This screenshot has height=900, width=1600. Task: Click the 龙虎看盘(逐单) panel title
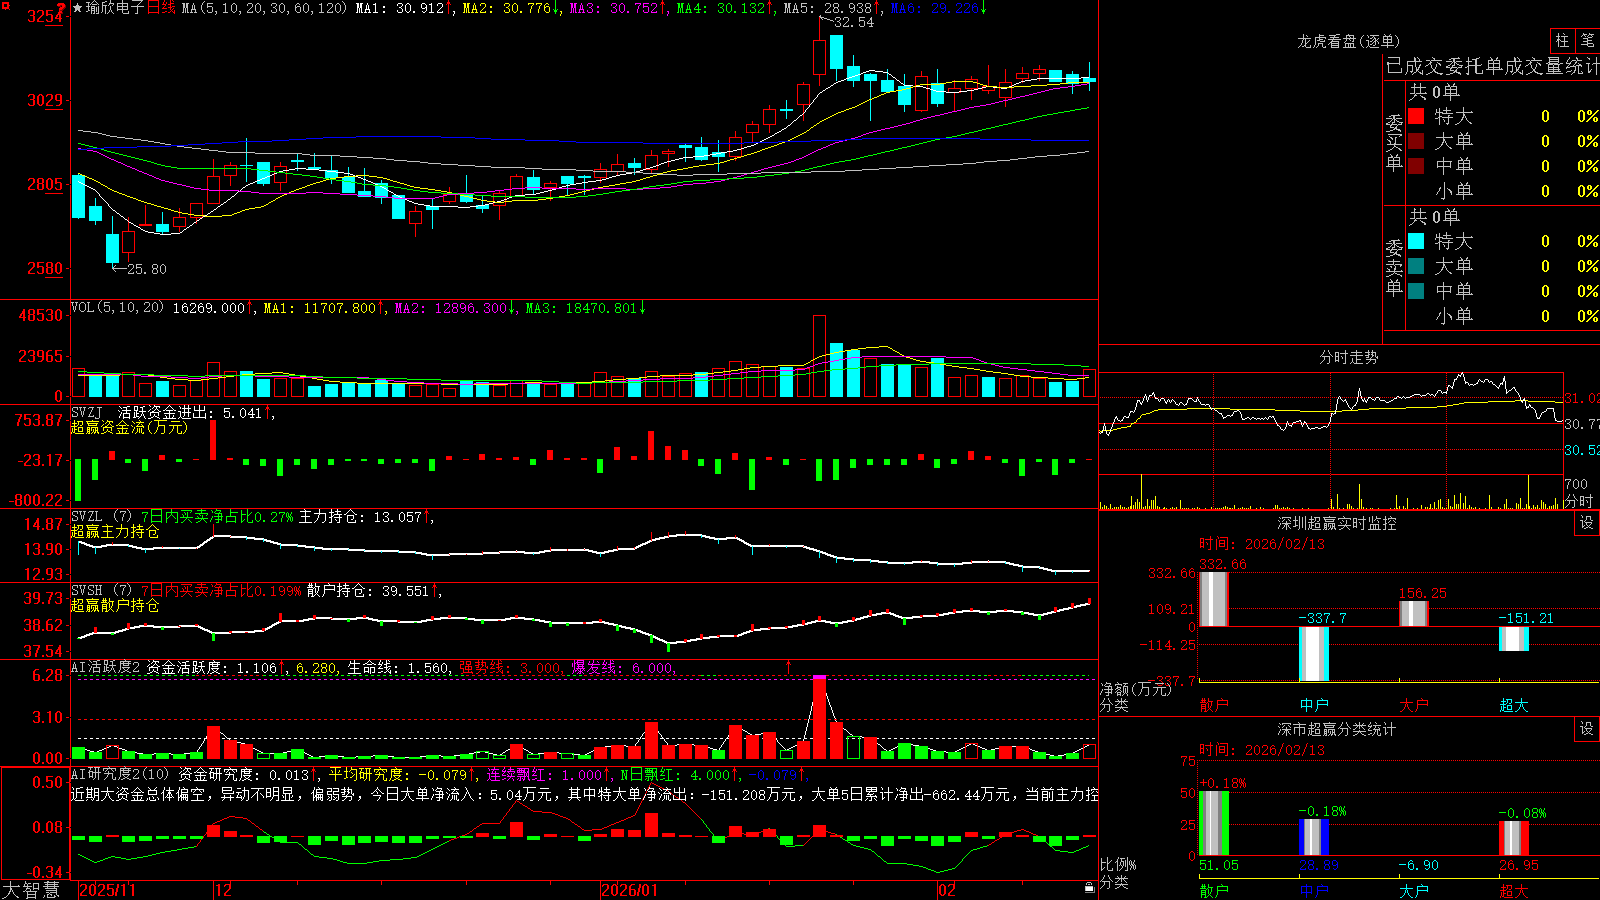pyautogui.click(x=1348, y=41)
